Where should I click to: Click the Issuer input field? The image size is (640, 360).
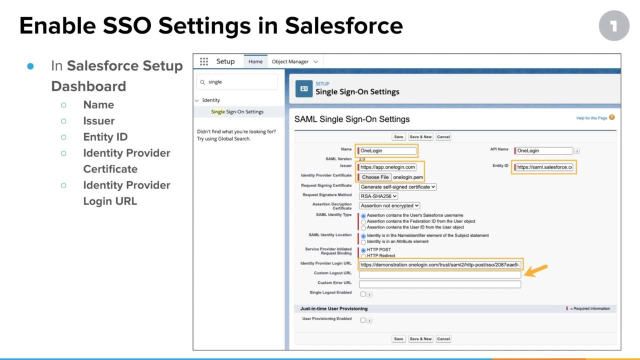pyautogui.click(x=387, y=167)
